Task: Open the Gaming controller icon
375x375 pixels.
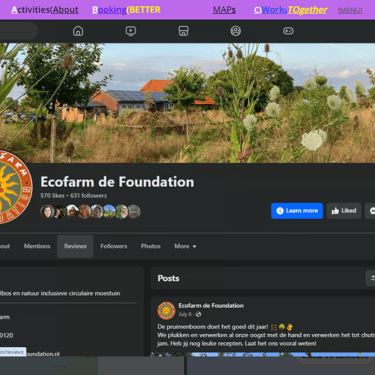Action: (x=288, y=31)
